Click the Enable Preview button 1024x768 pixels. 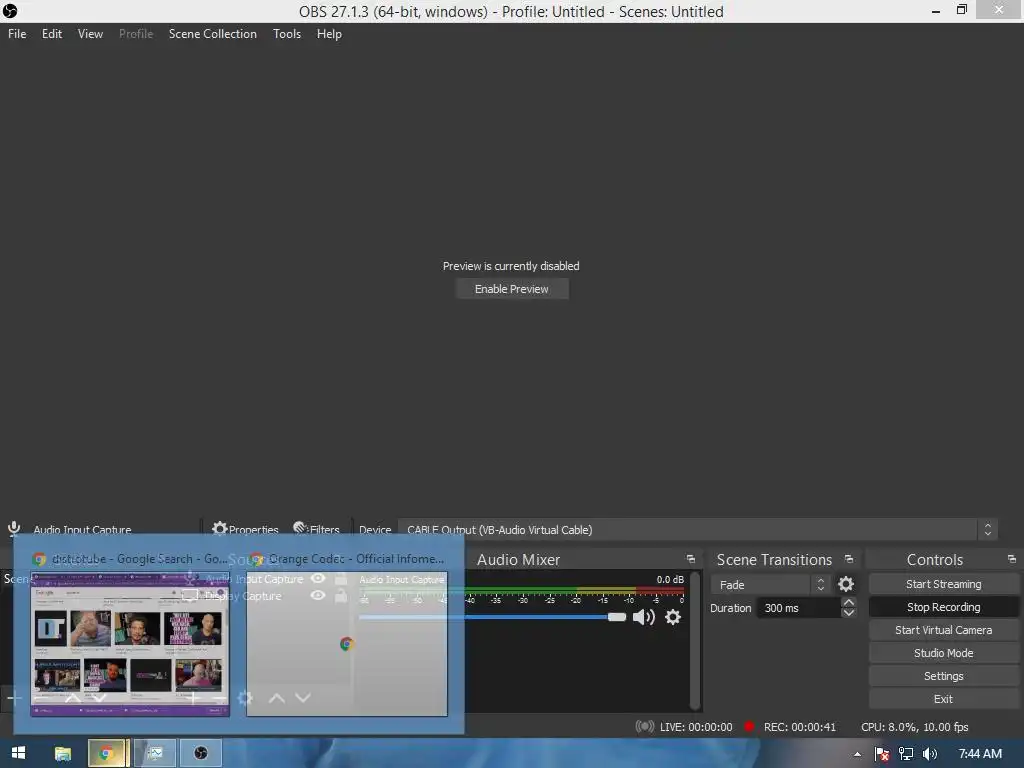(512, 289)
